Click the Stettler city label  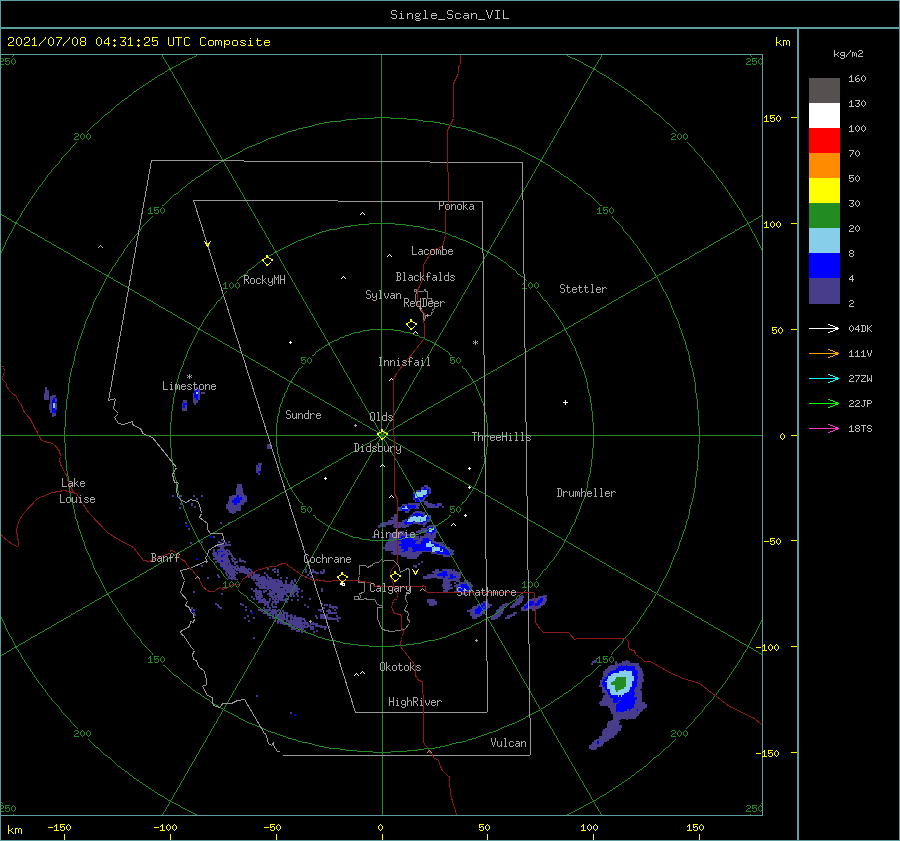[583, 289]
